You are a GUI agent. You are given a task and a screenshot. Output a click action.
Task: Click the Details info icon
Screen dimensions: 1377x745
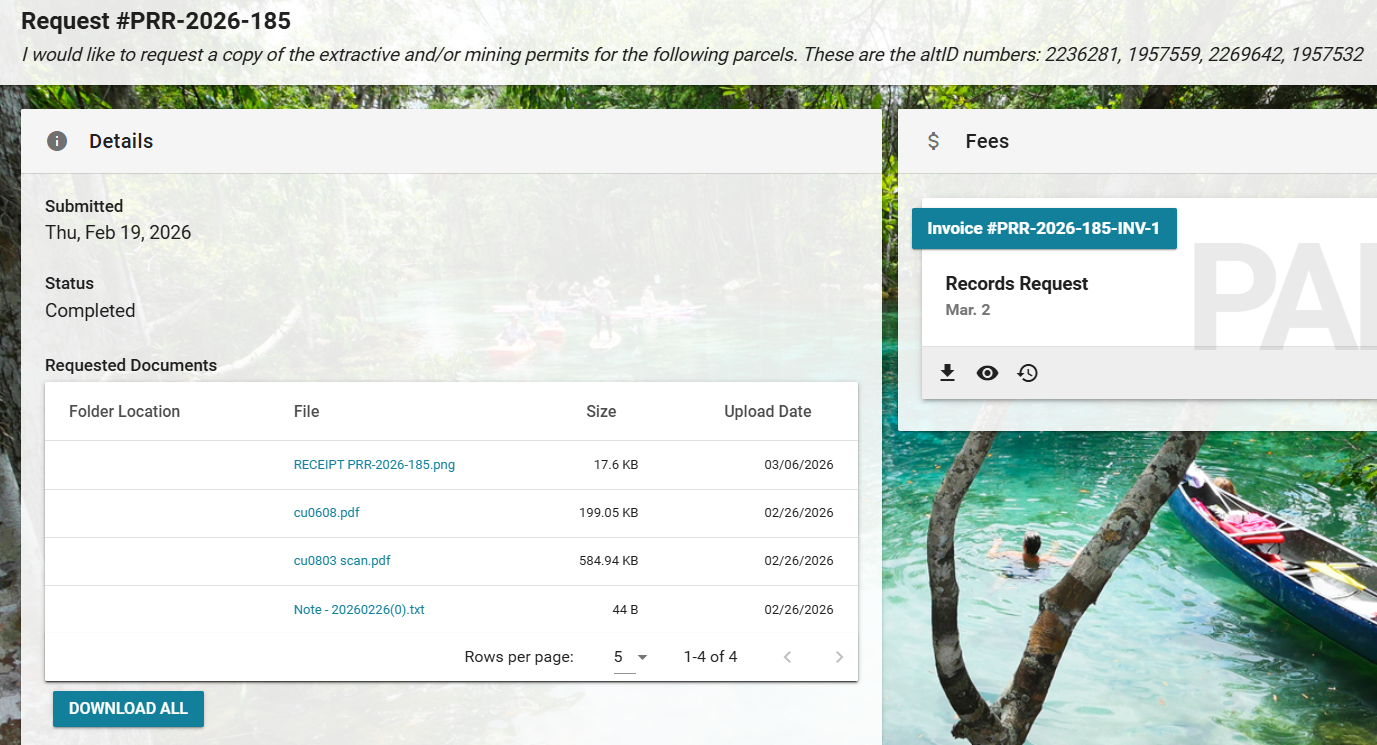[x=57, y=141]
